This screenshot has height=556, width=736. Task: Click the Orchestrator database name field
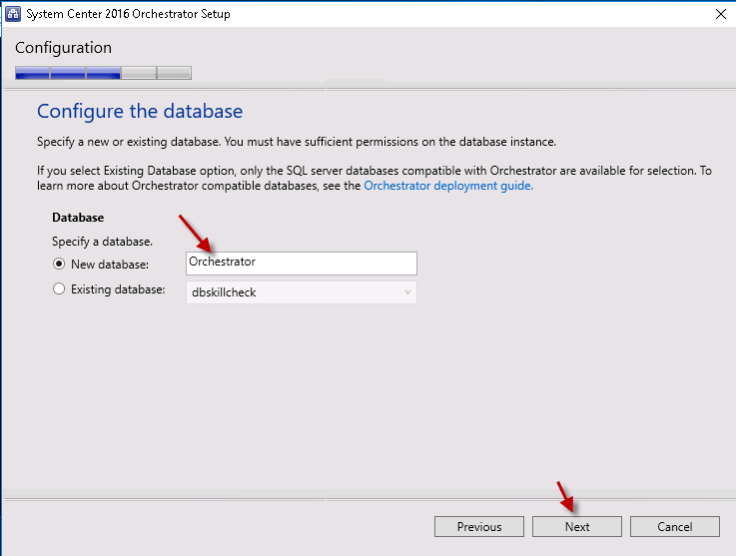click(x=301, y=262)
